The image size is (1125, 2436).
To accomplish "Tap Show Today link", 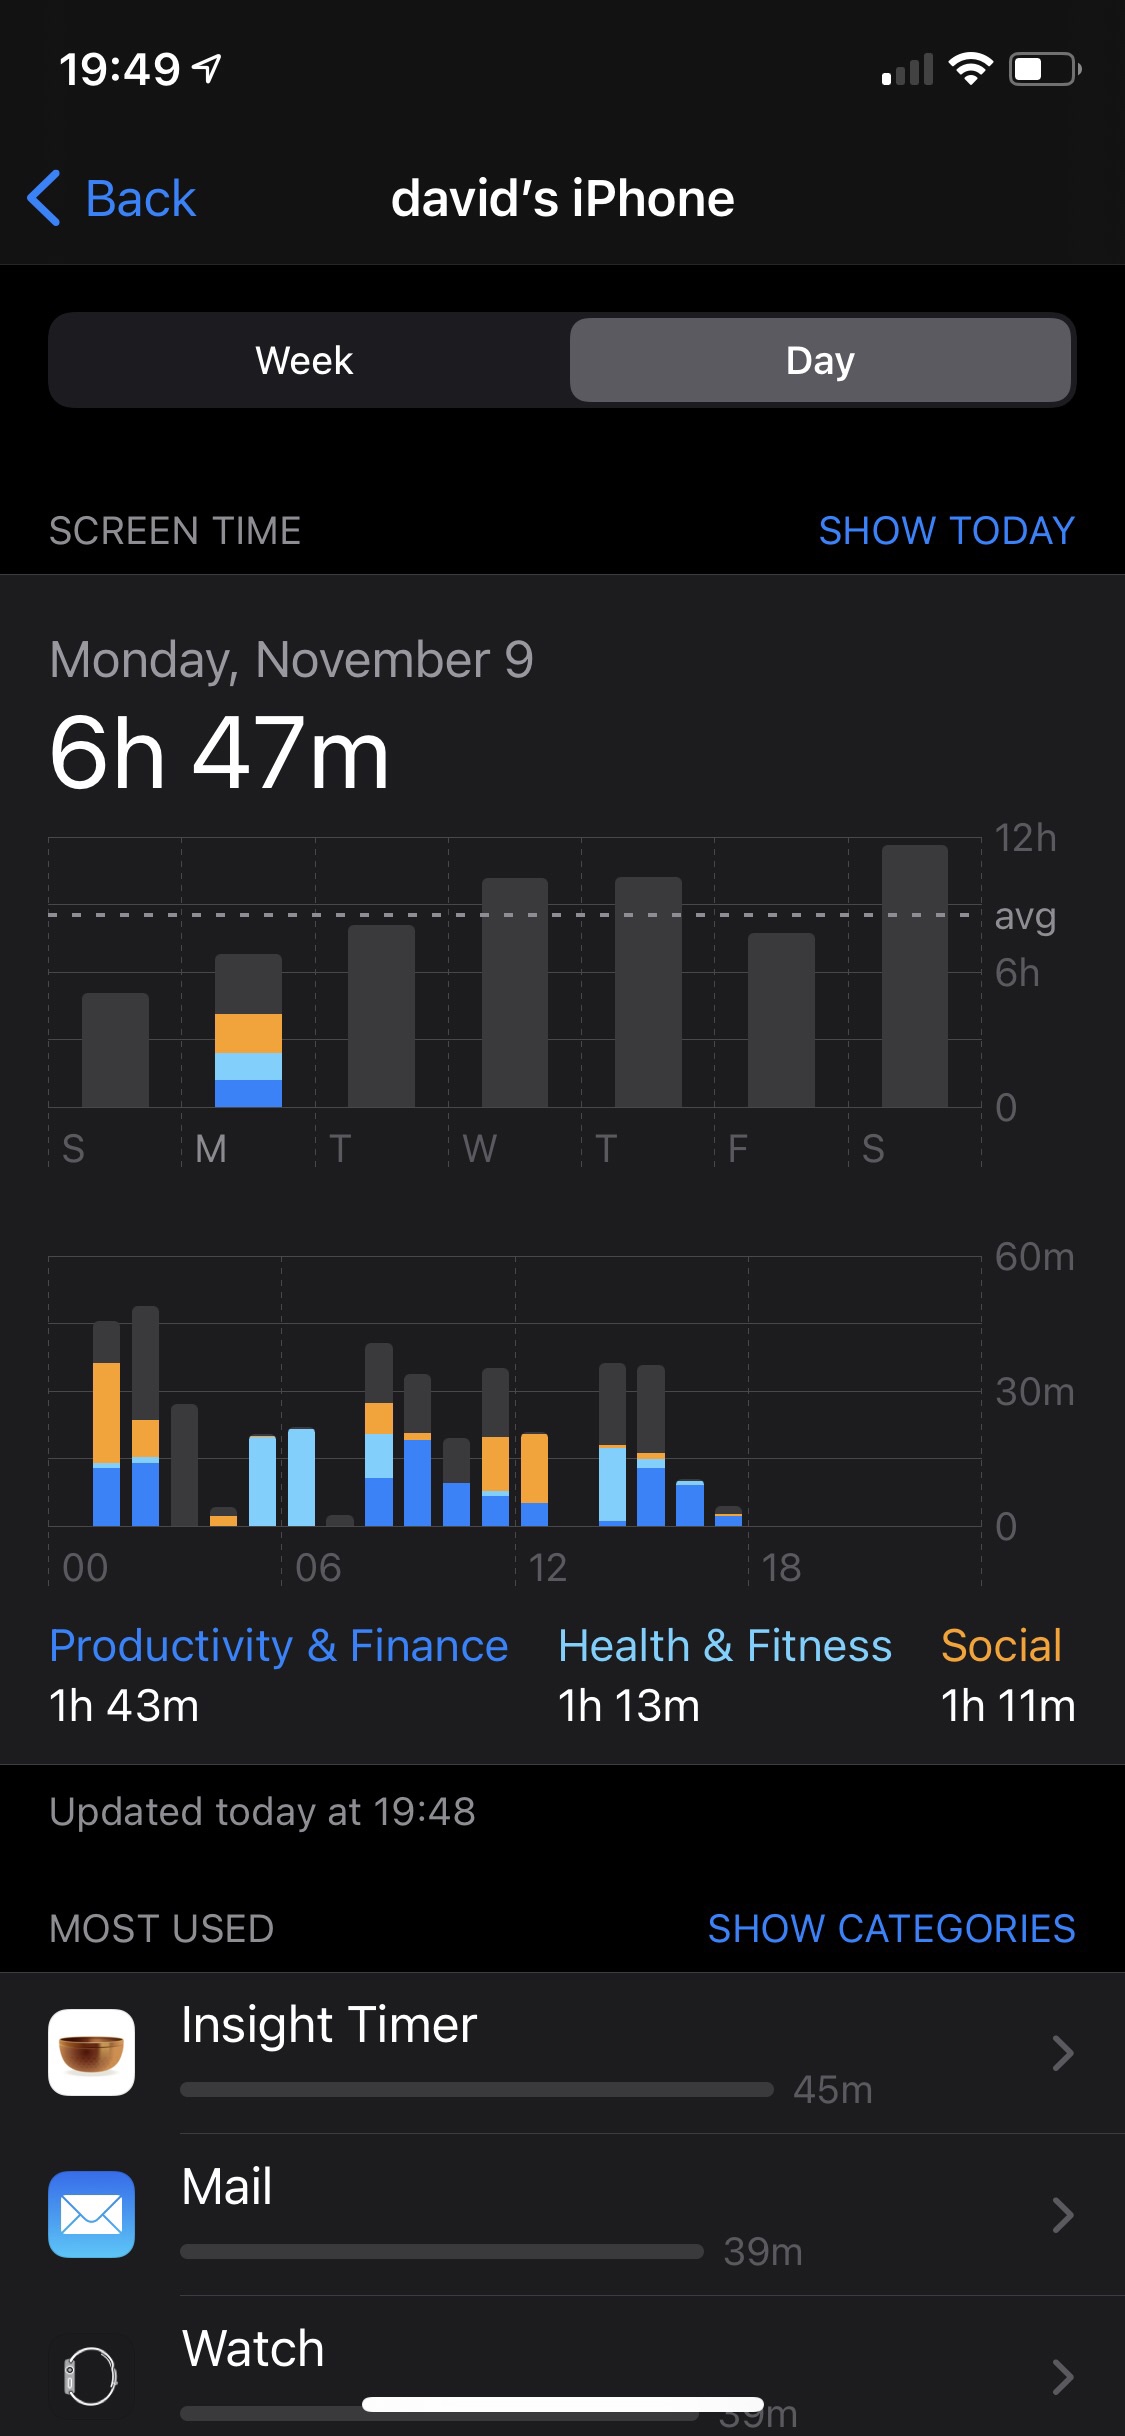I will [x=946, y=530].
